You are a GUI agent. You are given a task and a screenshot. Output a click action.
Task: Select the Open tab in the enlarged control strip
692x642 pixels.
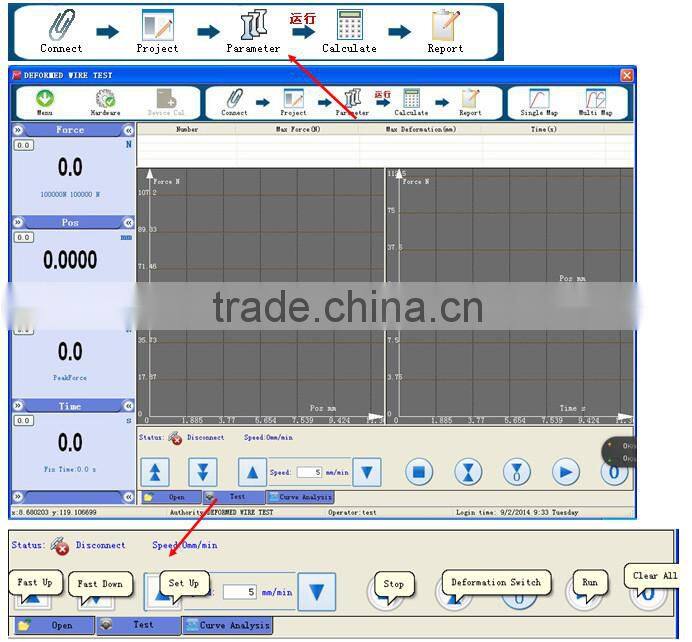pyautogui.click(x=54, y=626)
